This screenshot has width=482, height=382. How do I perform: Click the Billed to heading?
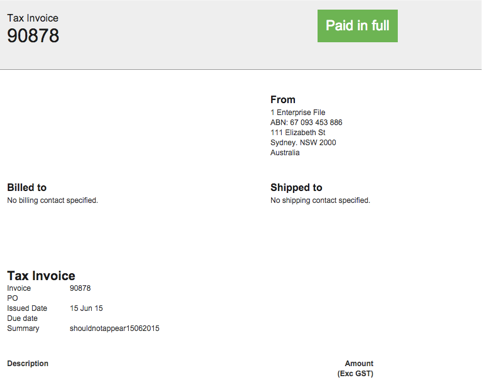(27, 187)
